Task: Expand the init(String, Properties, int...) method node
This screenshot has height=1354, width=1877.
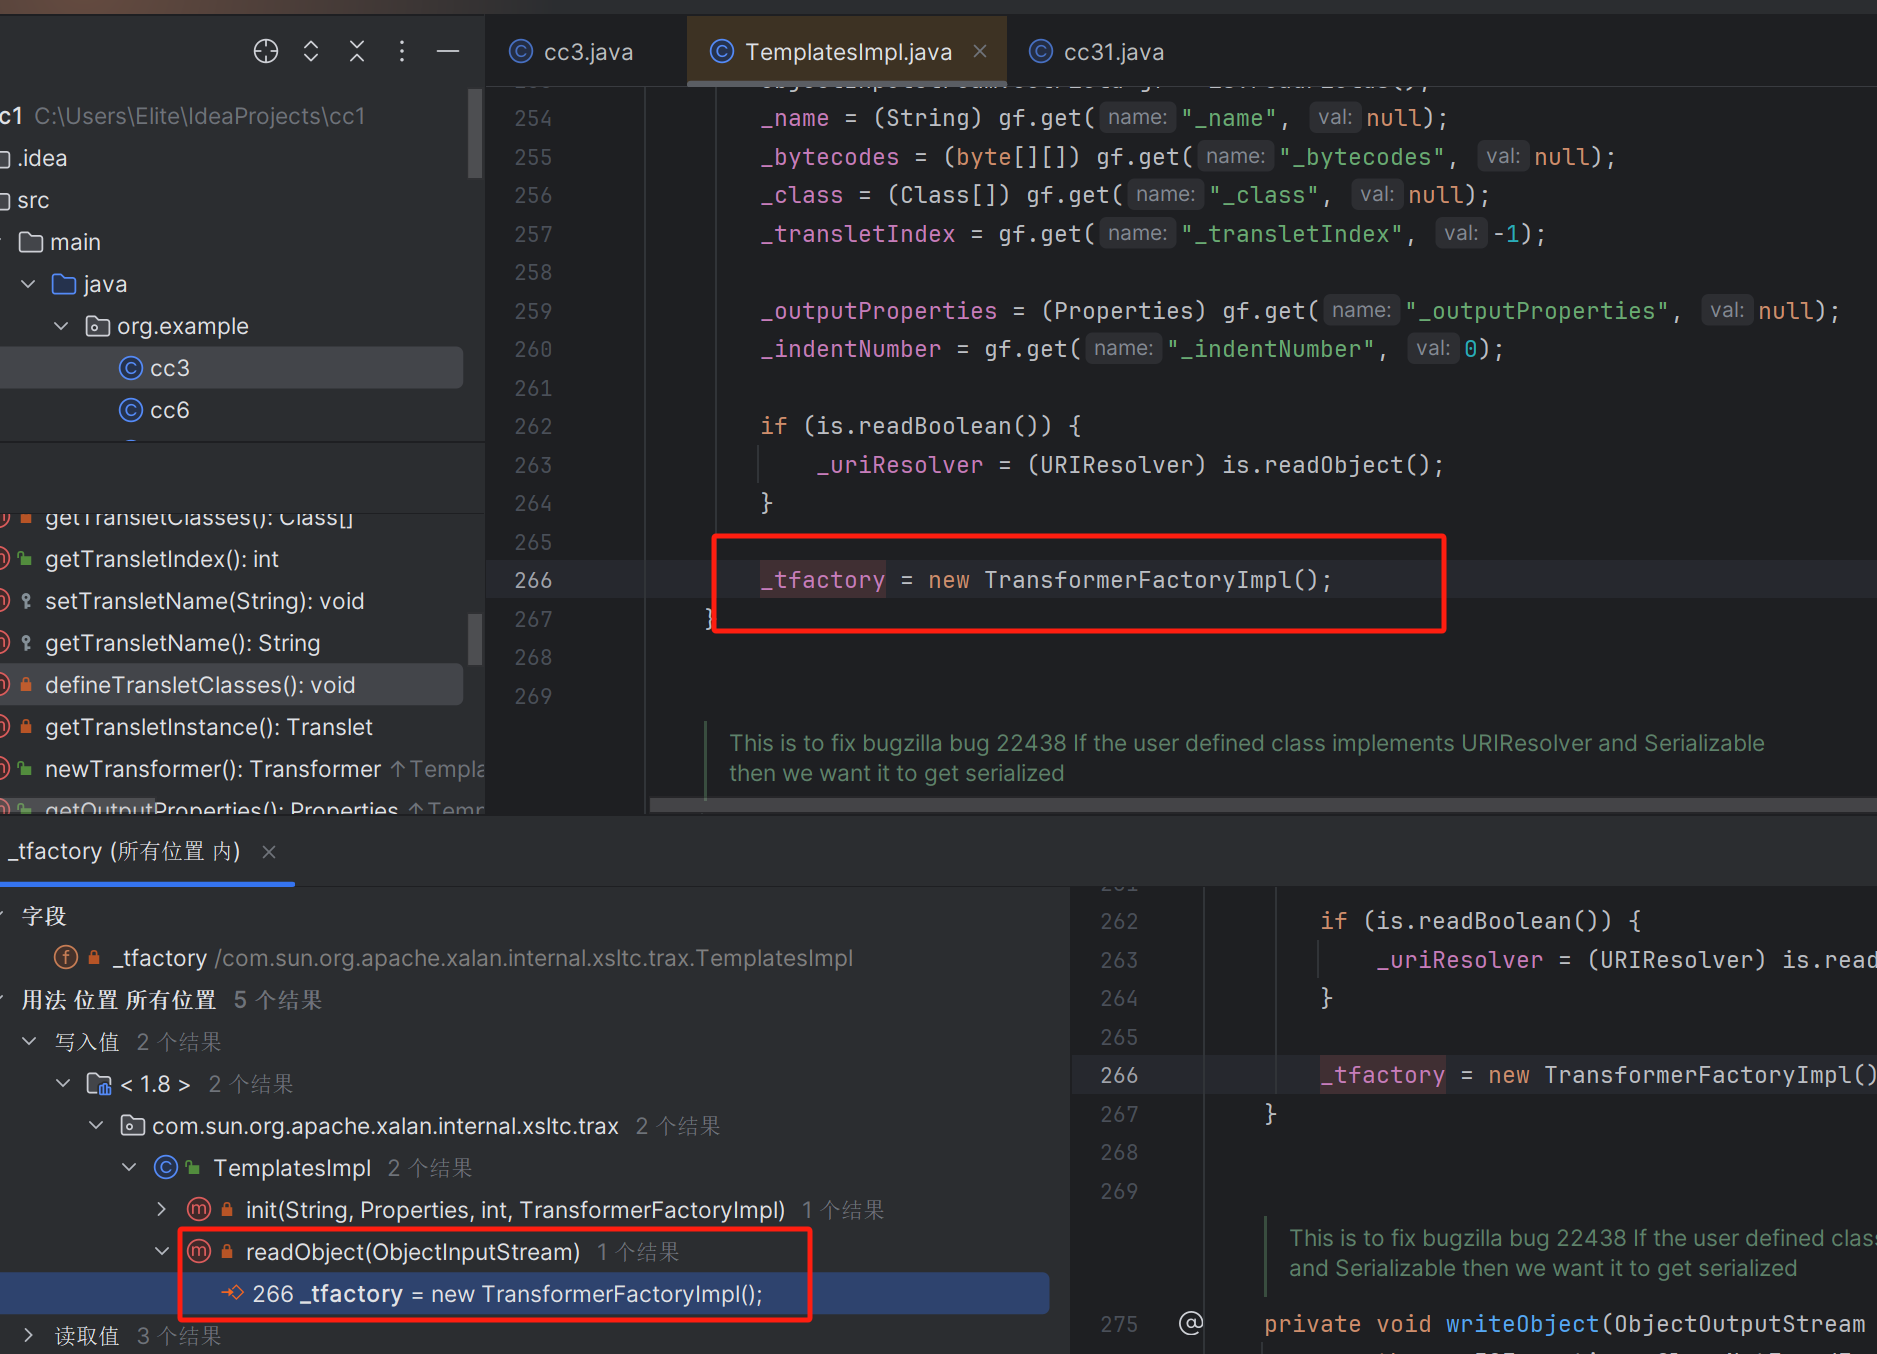Action: pyautogui.click(x=162, y=1210)
